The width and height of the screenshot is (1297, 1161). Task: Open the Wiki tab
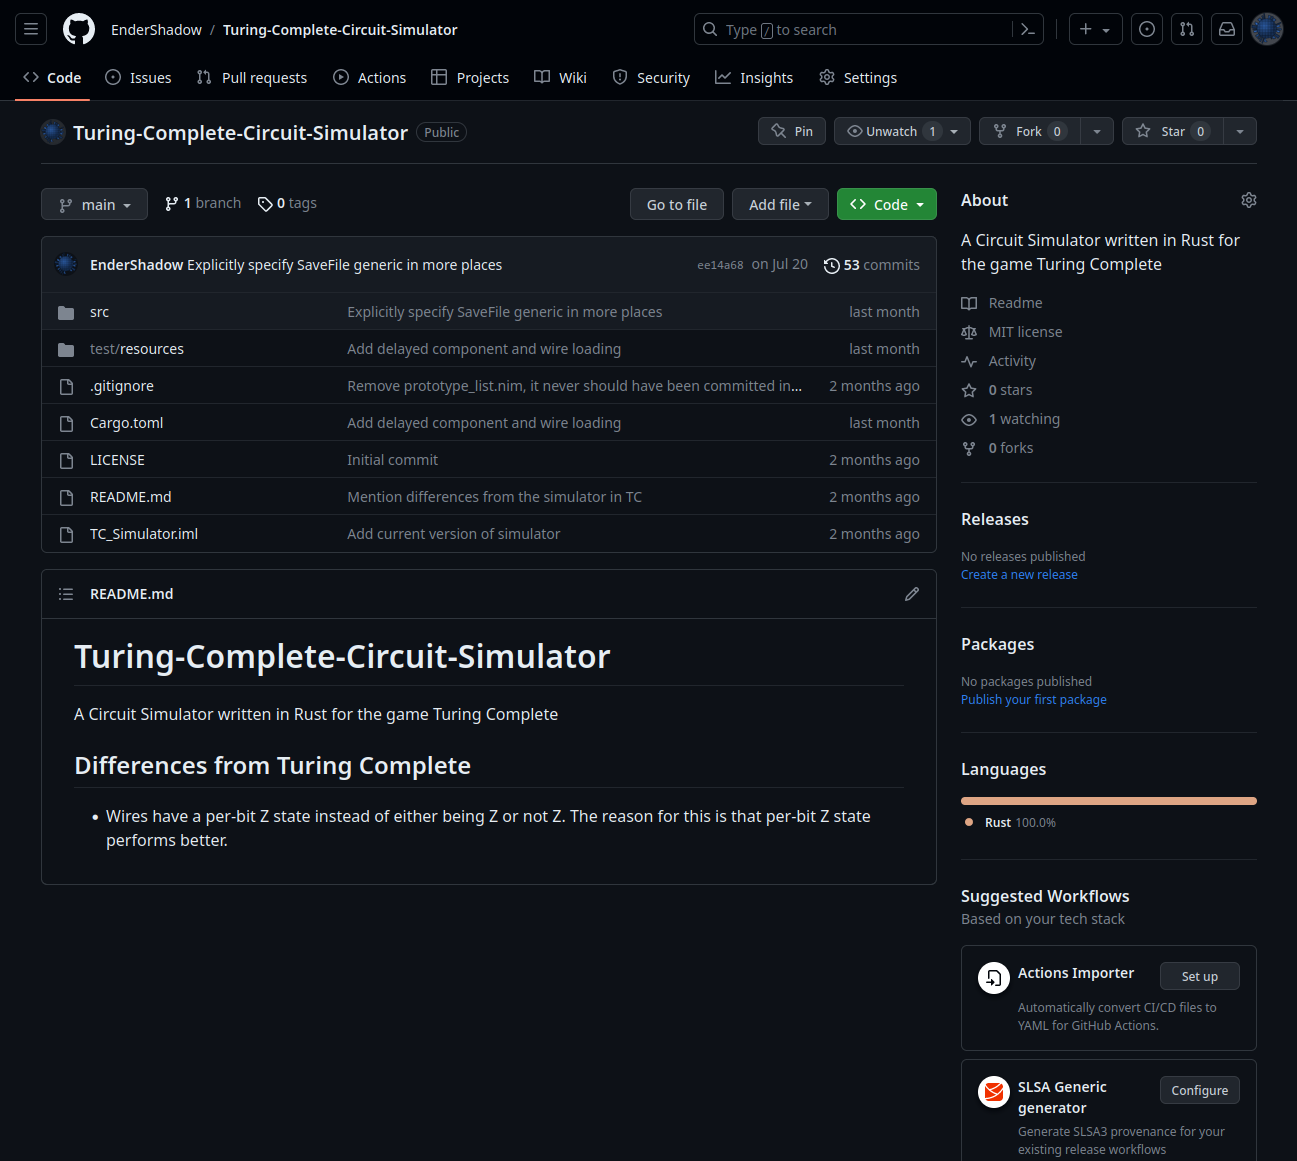click(560, 78)
